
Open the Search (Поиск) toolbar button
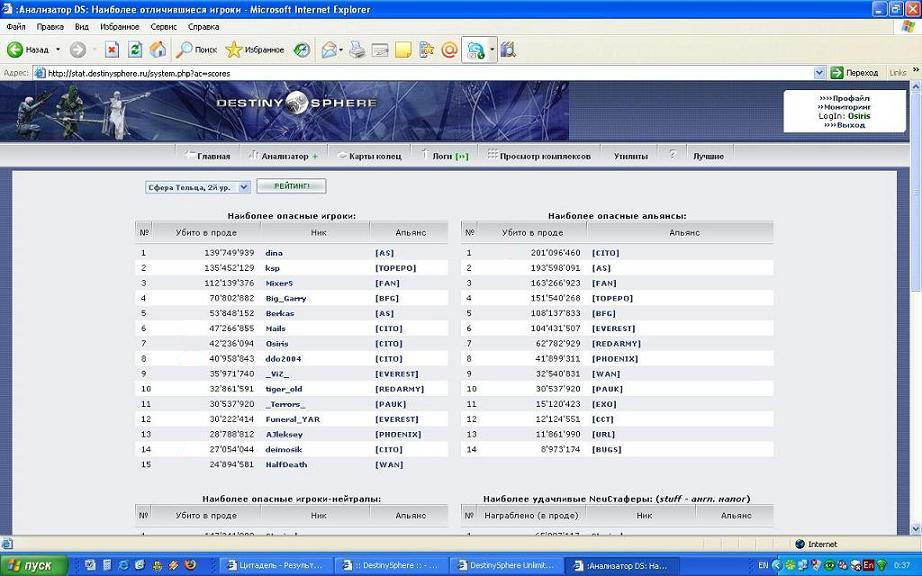tap(197, 49)
